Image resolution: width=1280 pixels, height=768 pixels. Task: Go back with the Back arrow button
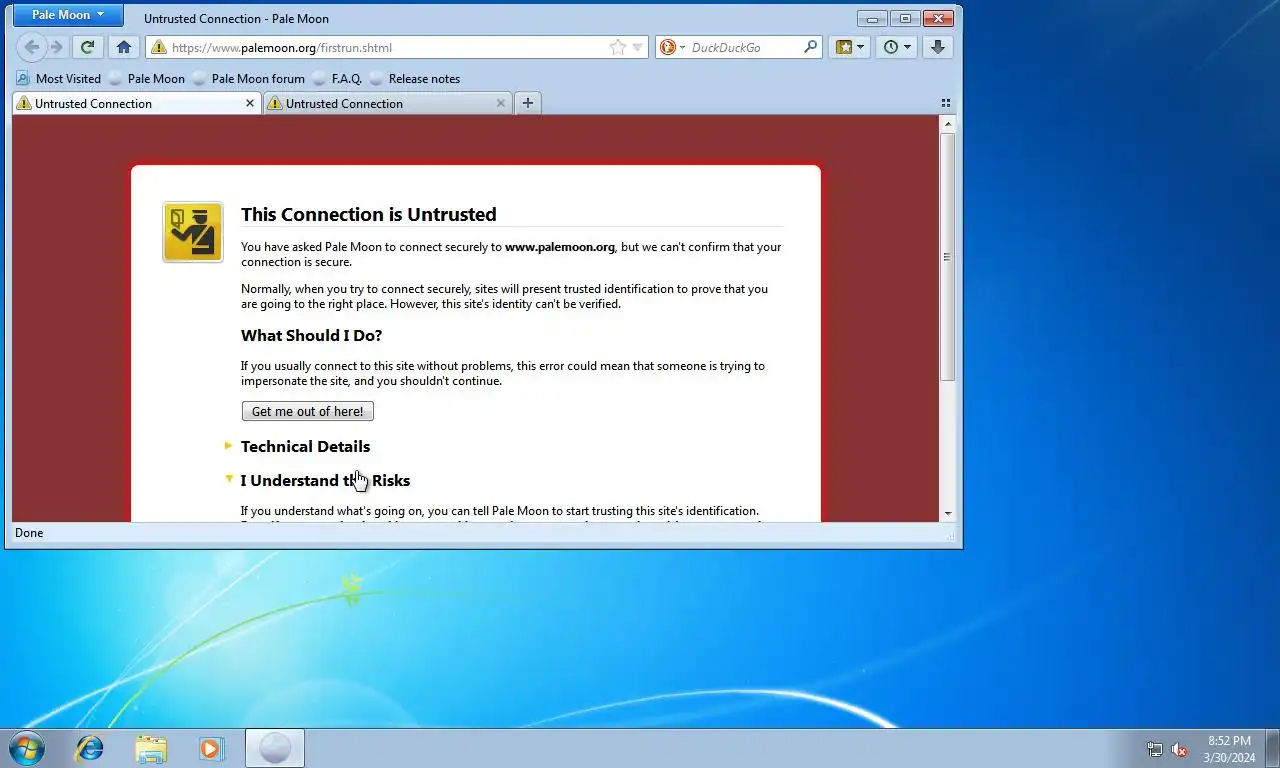pos(31,47)
